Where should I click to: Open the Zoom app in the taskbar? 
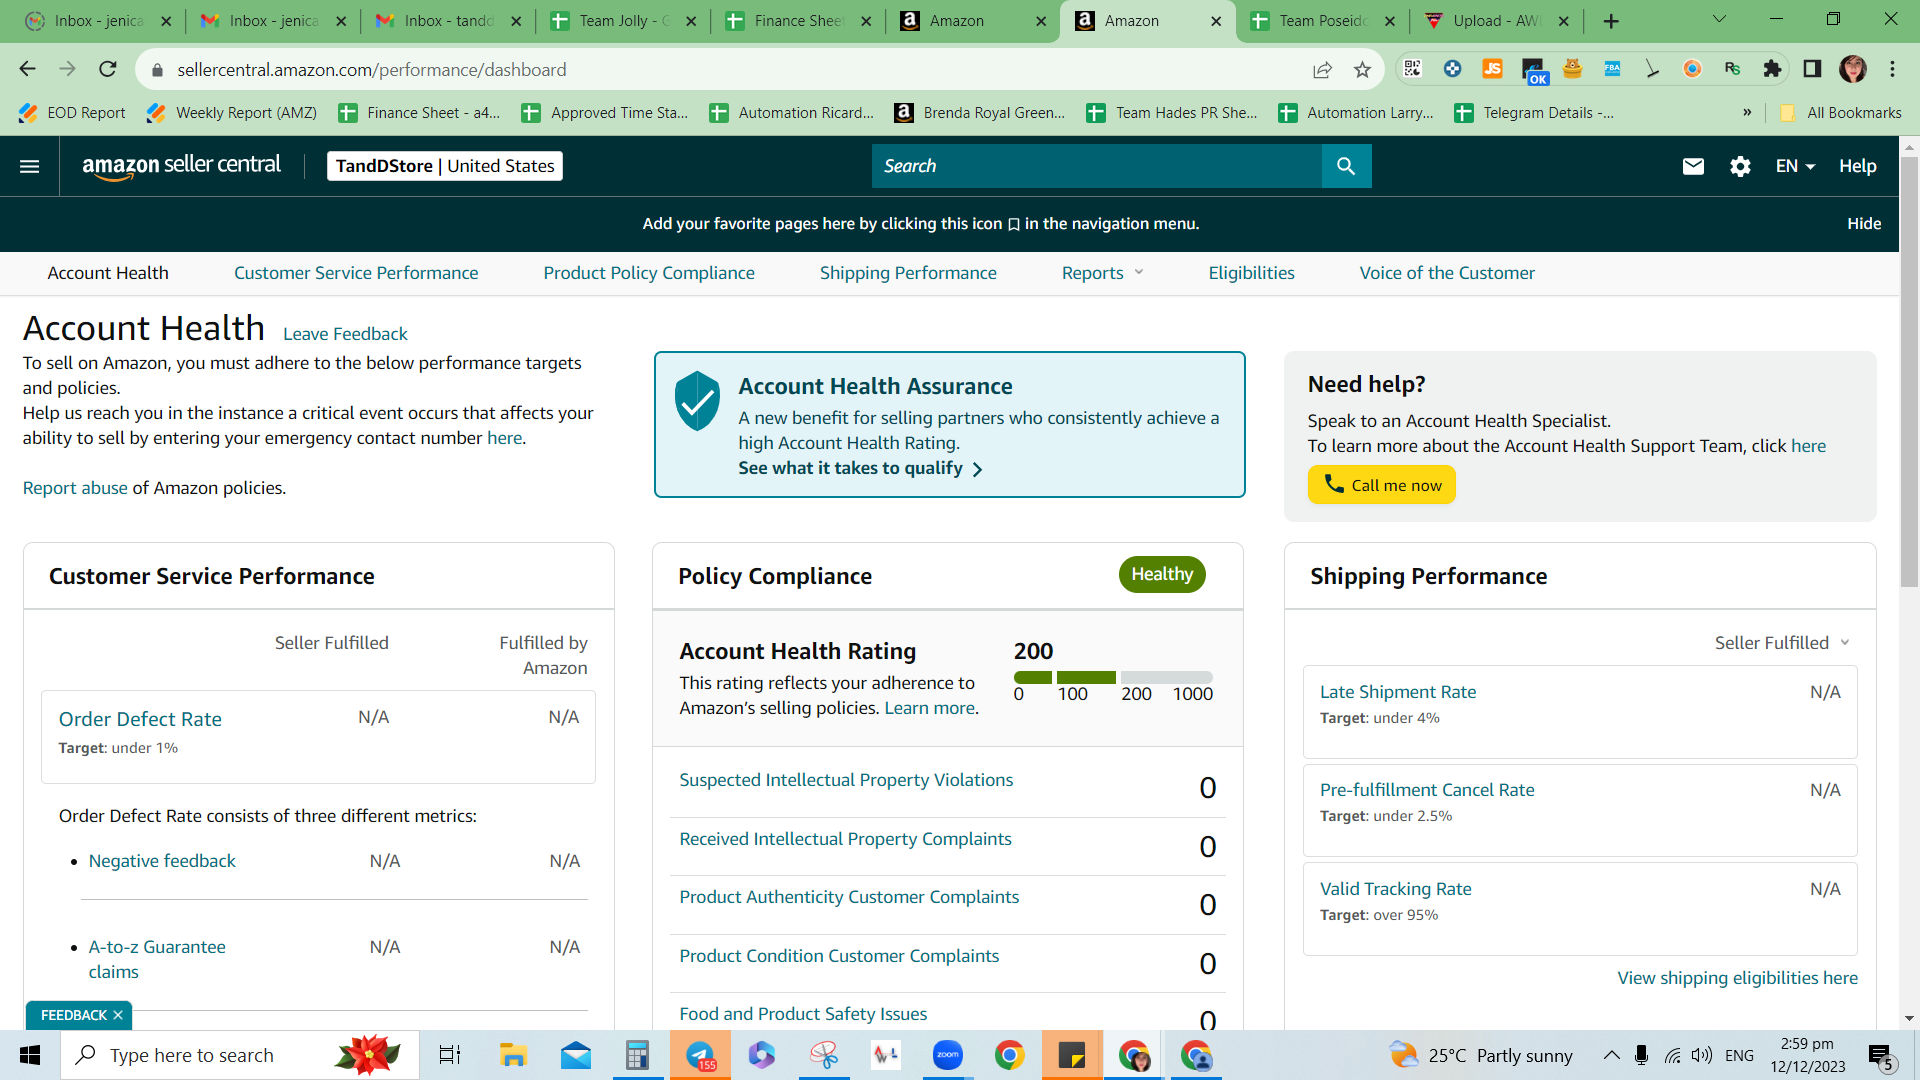947,1055
